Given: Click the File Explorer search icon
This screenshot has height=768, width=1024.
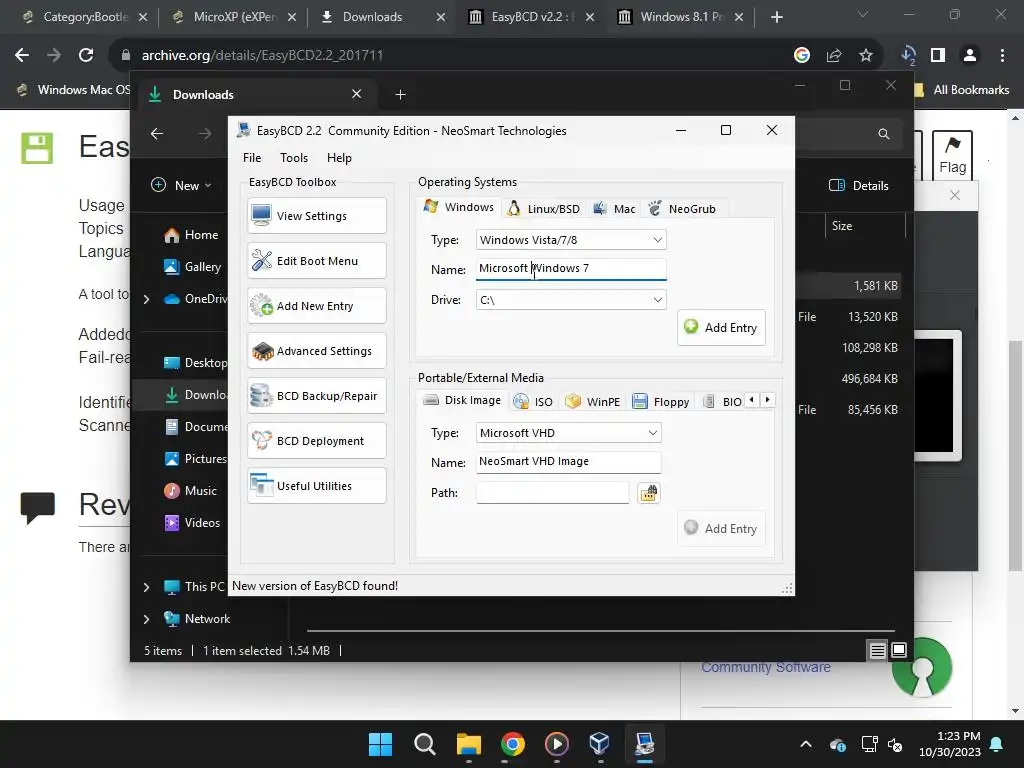Looking at the screenshot, I should point(884,134).
